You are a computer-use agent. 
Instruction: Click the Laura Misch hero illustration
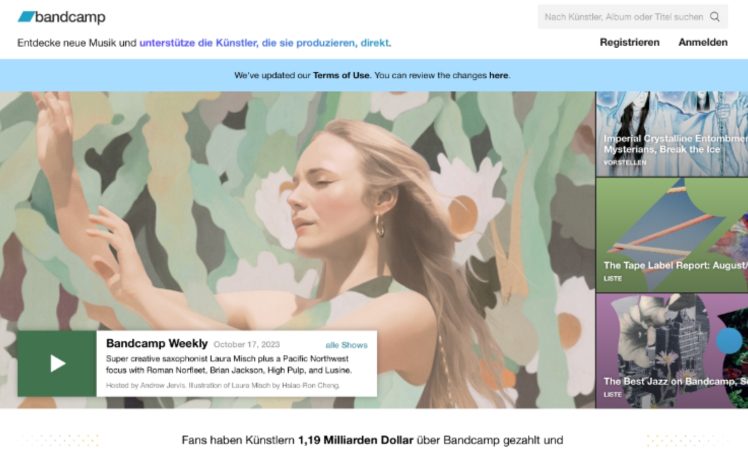[x=297, y=210]
